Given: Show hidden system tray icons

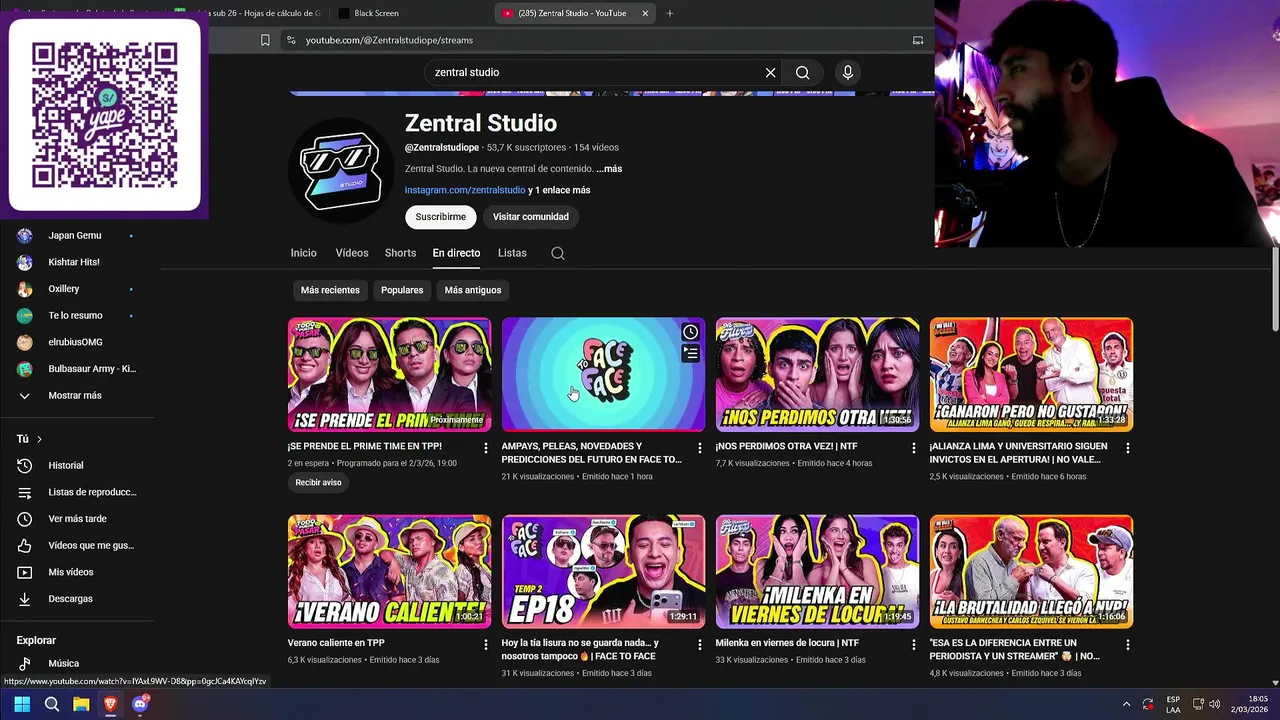Looking at the screenshot, I should click(x=1126, y=704).
